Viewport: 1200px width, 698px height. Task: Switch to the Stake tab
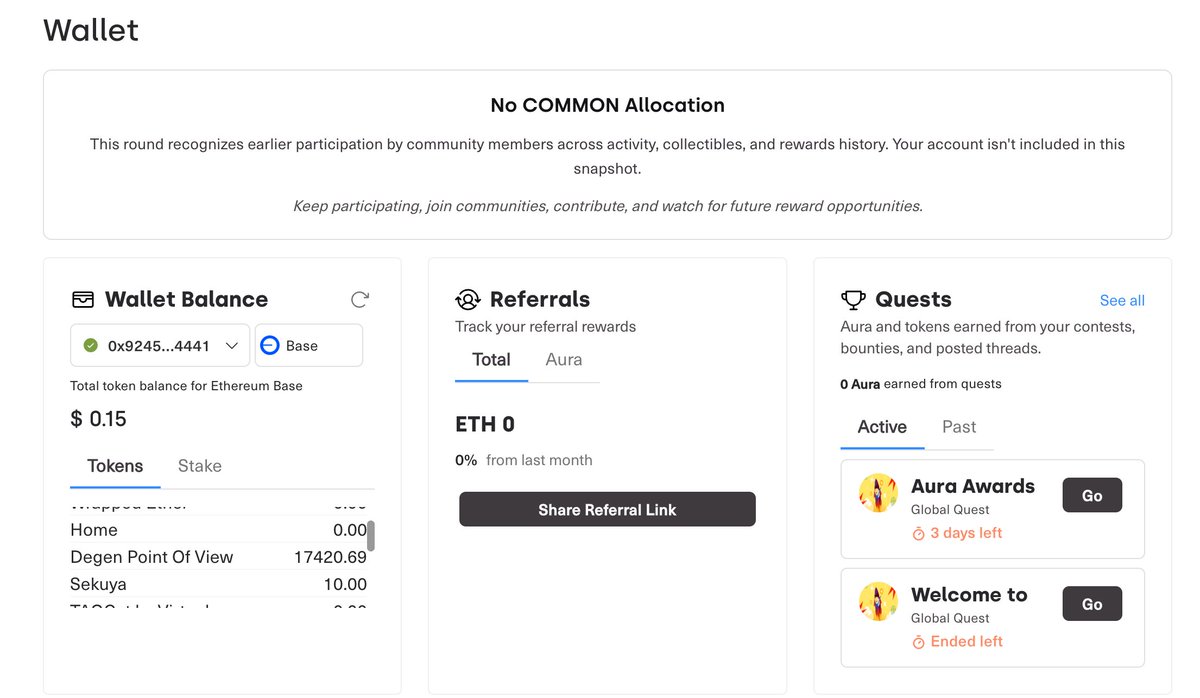(200, 466)
